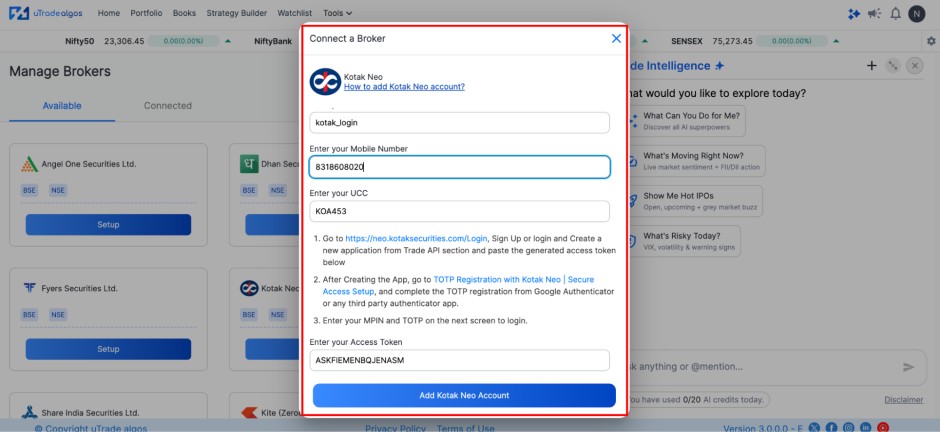Click the send arrow in the Ask anything box
Image resolution: width=940 pixels, height=432 pixels.
click(909, 367)
